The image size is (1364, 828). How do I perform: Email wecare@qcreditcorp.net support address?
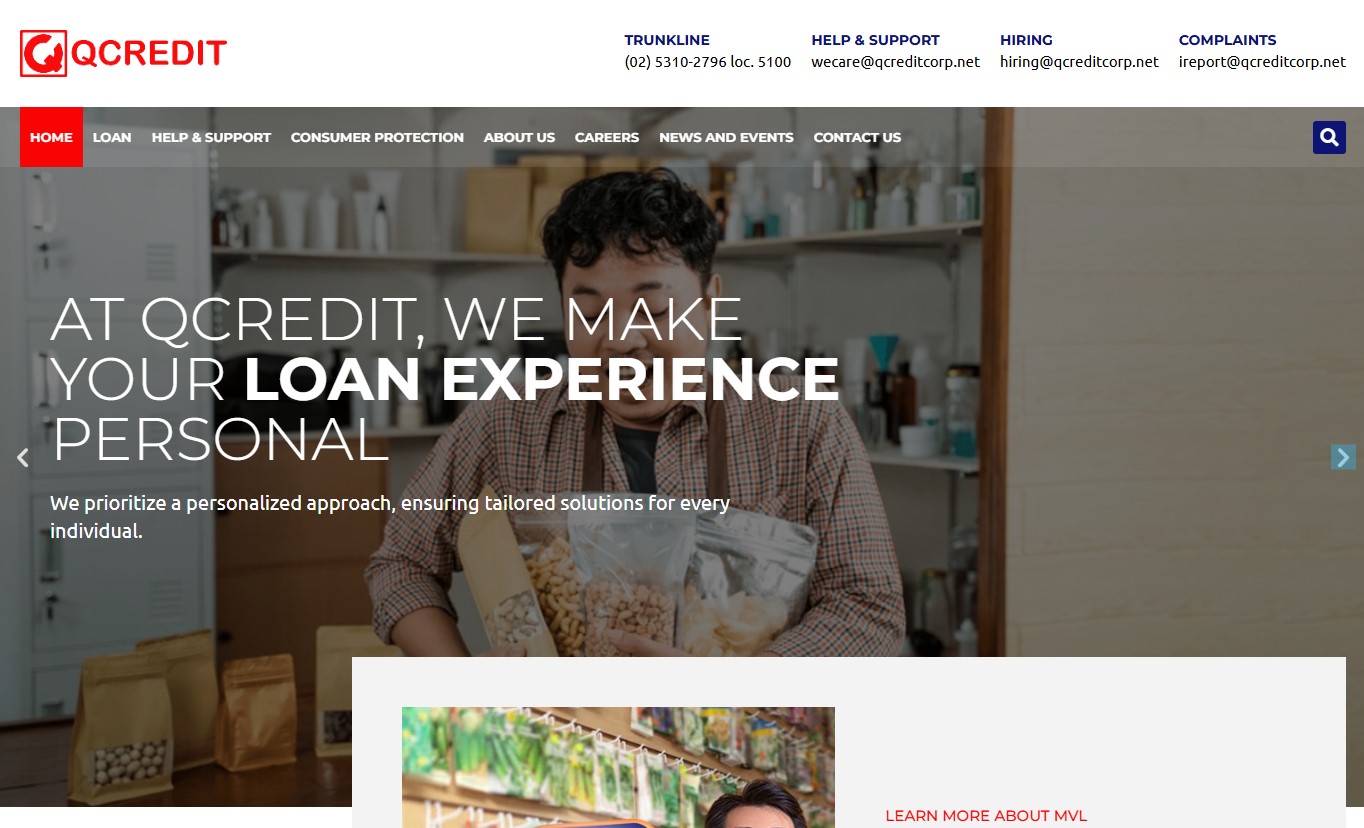click(895, 62)
